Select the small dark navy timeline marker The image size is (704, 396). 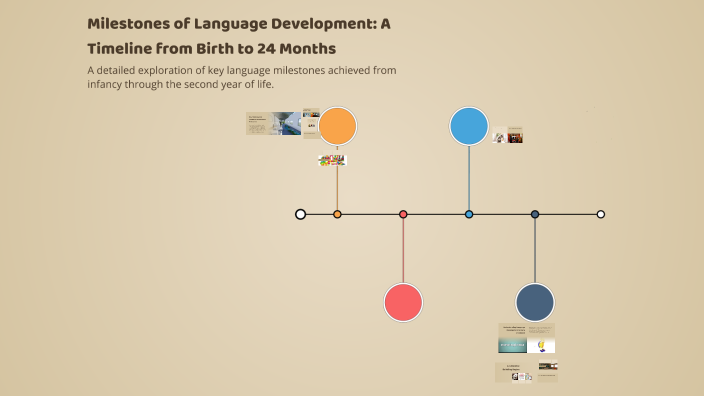[535, 215]
